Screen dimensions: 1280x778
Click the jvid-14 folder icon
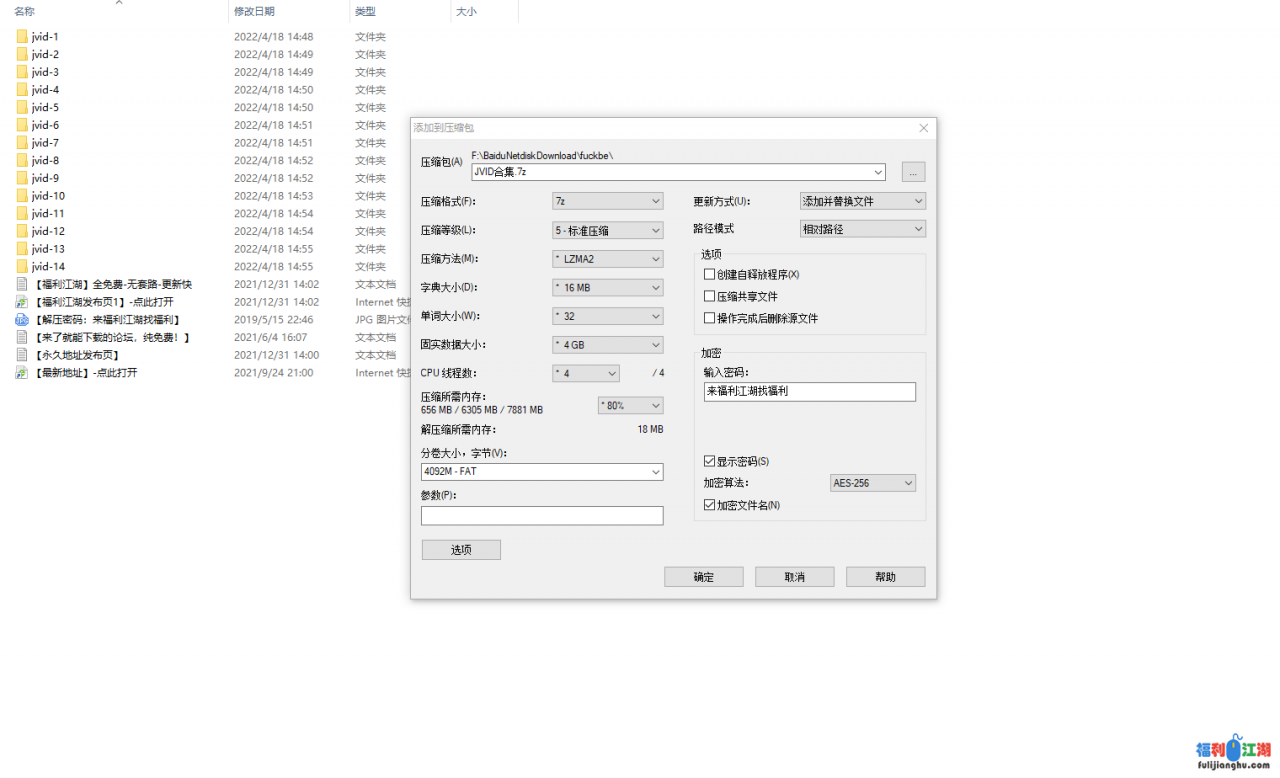(x=22, y=267)
